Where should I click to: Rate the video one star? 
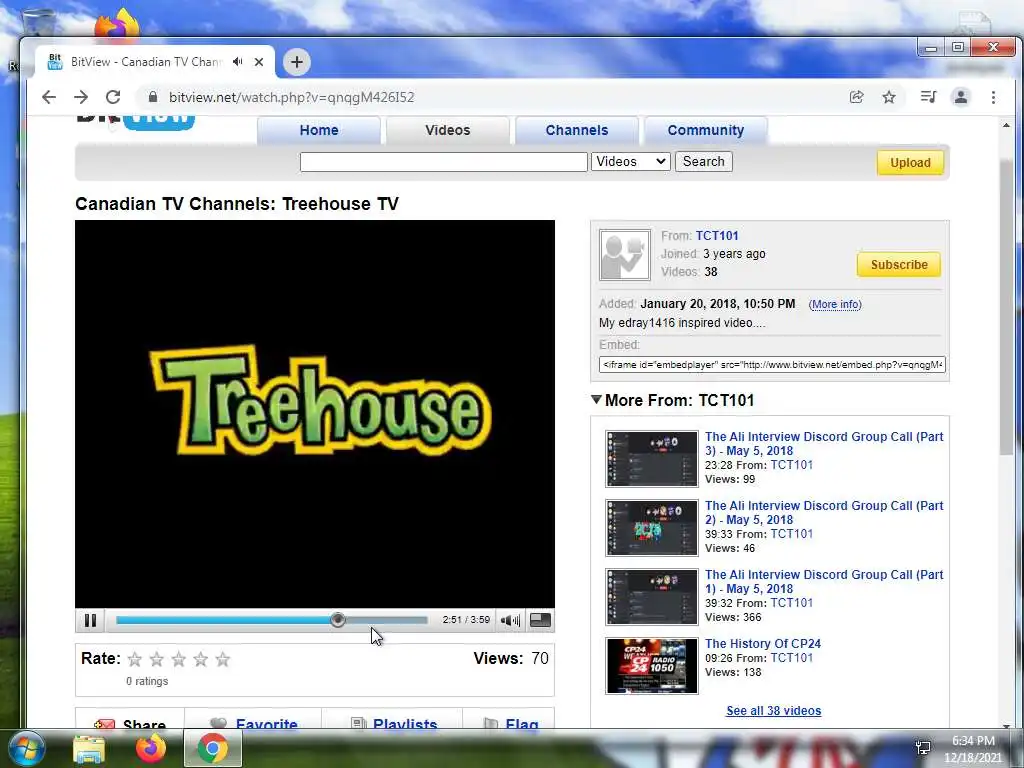(x=135, y=659)
